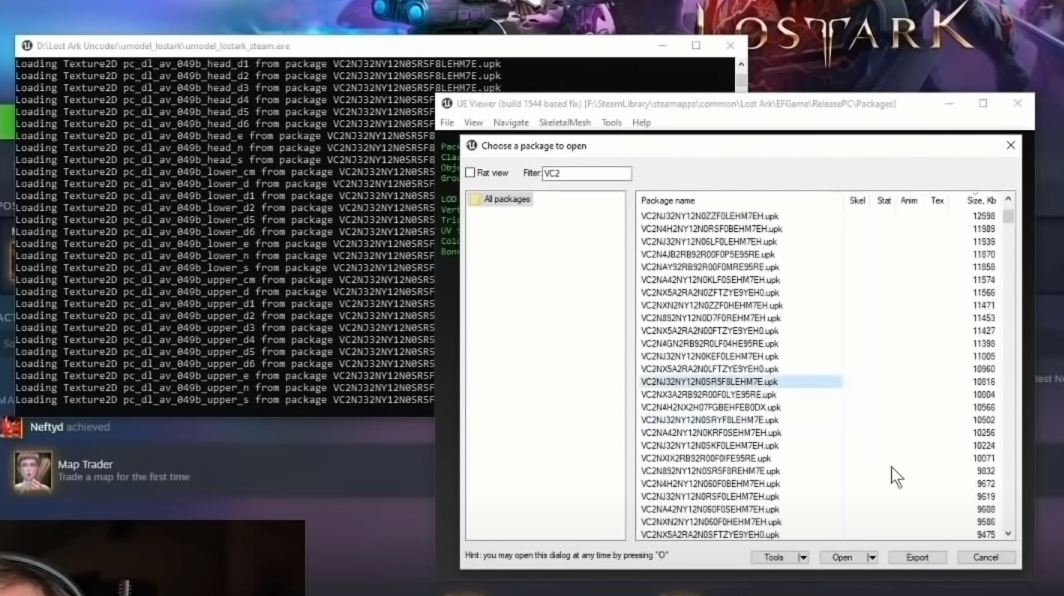
Task: Open the Tools menu in UE Viewer menu bar
Action: (611, 123)
